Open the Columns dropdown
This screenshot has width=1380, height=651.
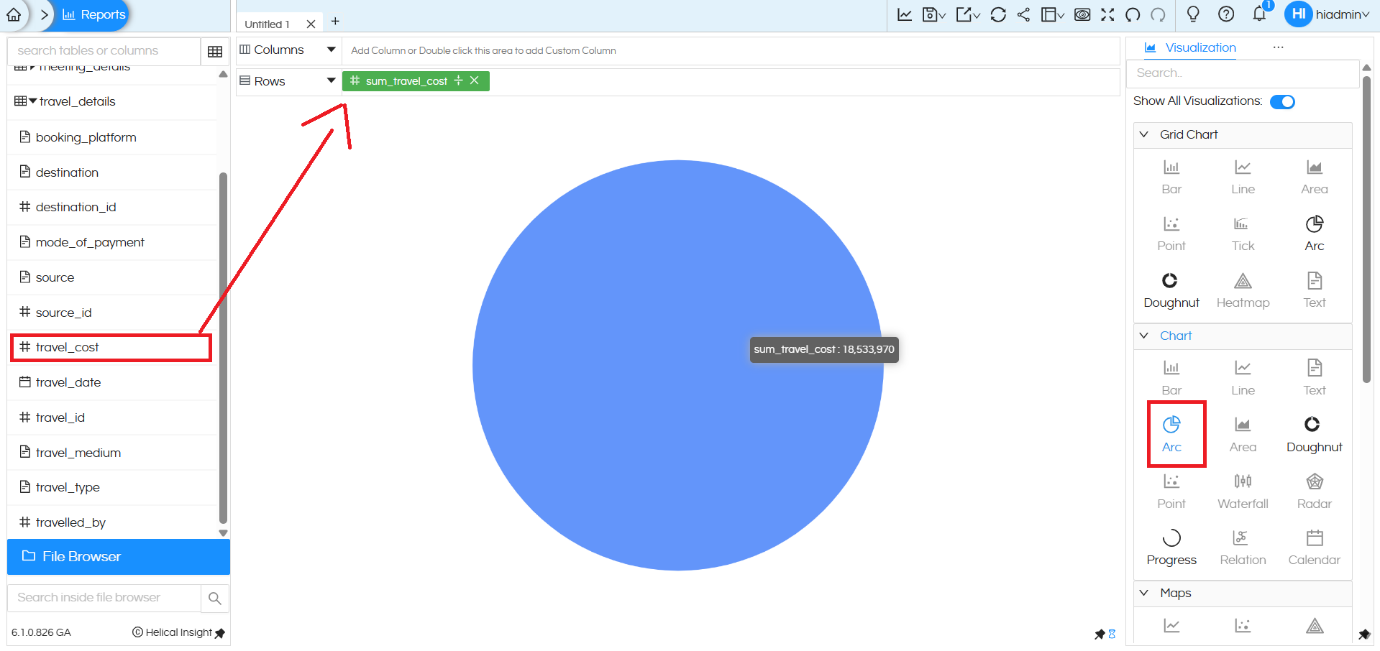coord(330,48)
